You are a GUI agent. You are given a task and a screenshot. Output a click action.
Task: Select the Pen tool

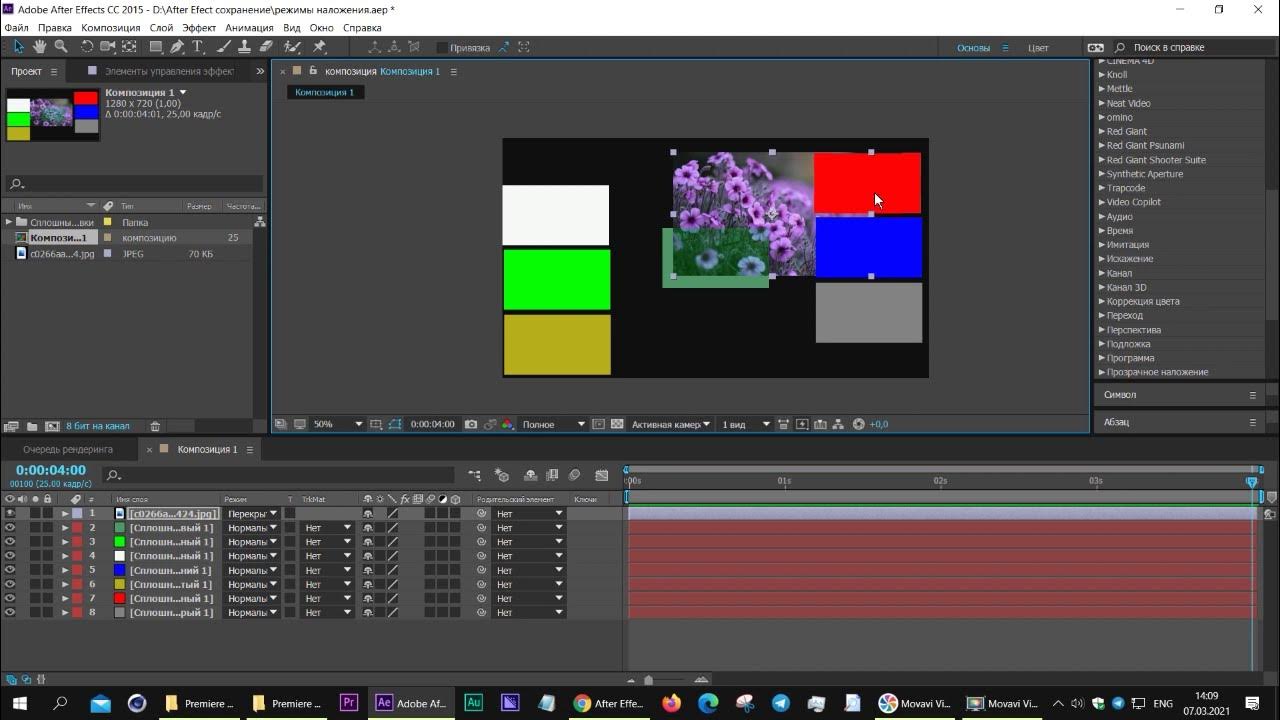pyautogui.click(x=177, y=47)
